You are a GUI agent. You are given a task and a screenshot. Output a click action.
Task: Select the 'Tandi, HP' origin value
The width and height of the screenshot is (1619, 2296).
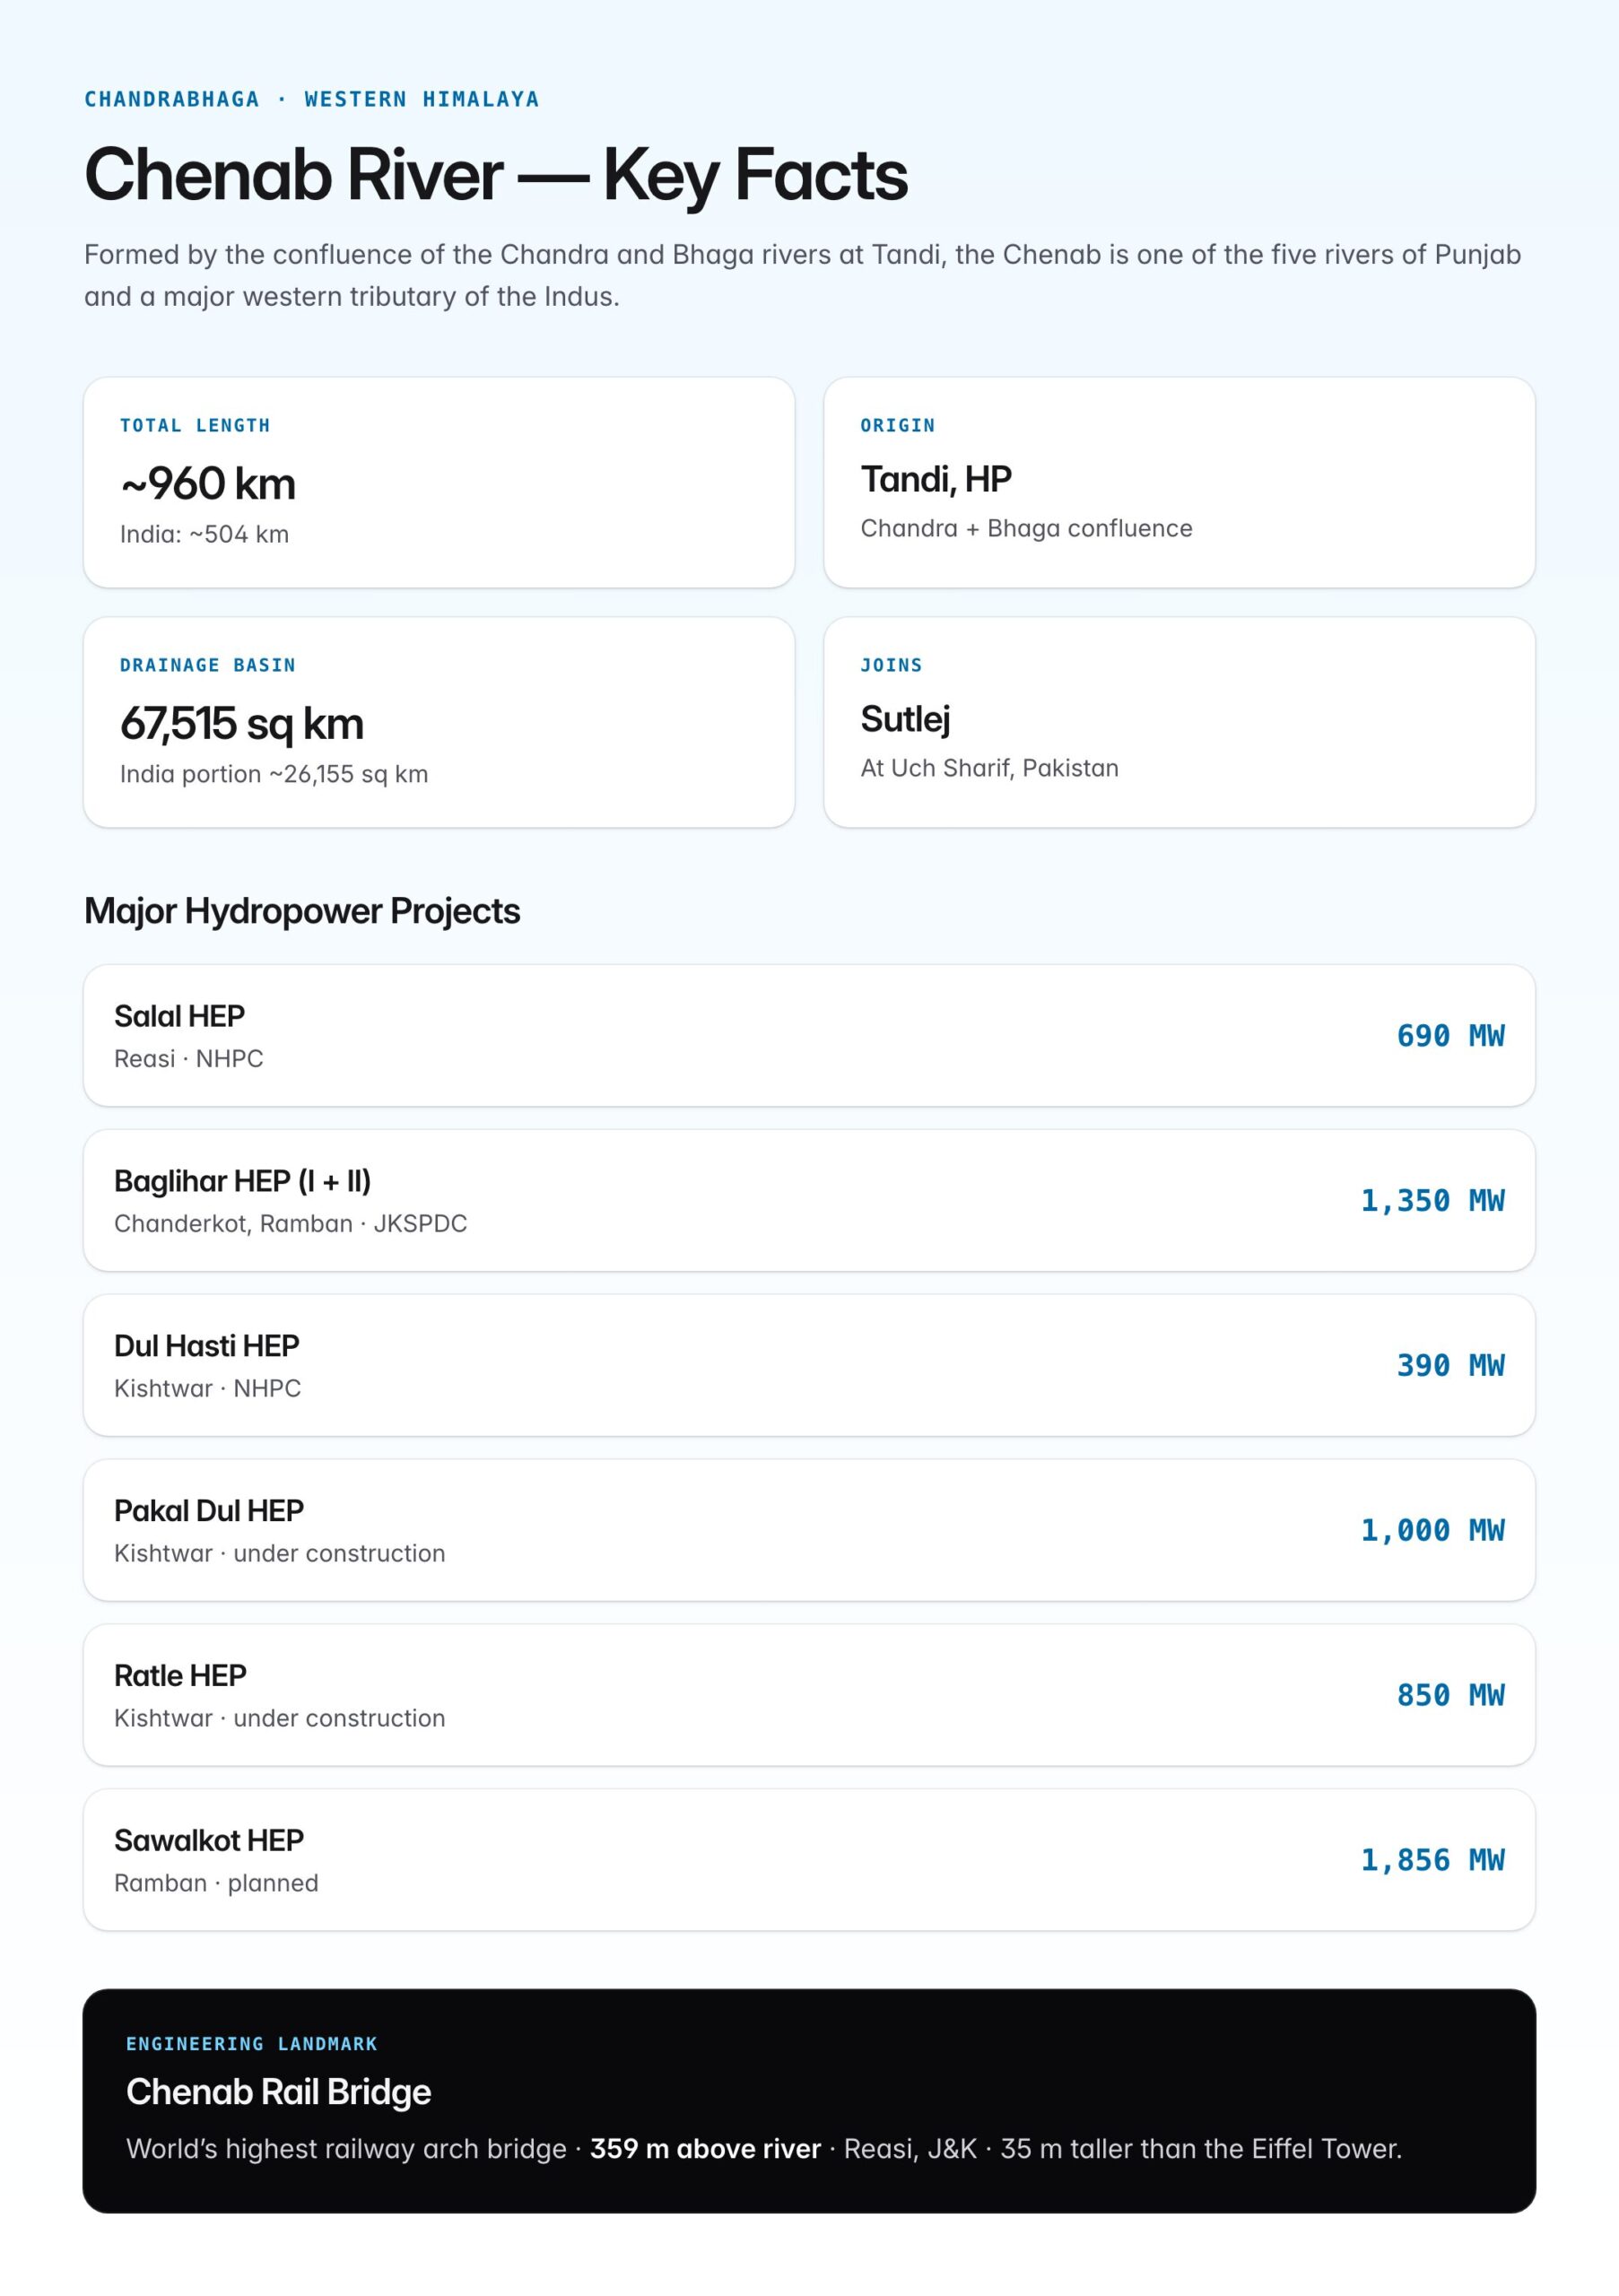point(936,479)
